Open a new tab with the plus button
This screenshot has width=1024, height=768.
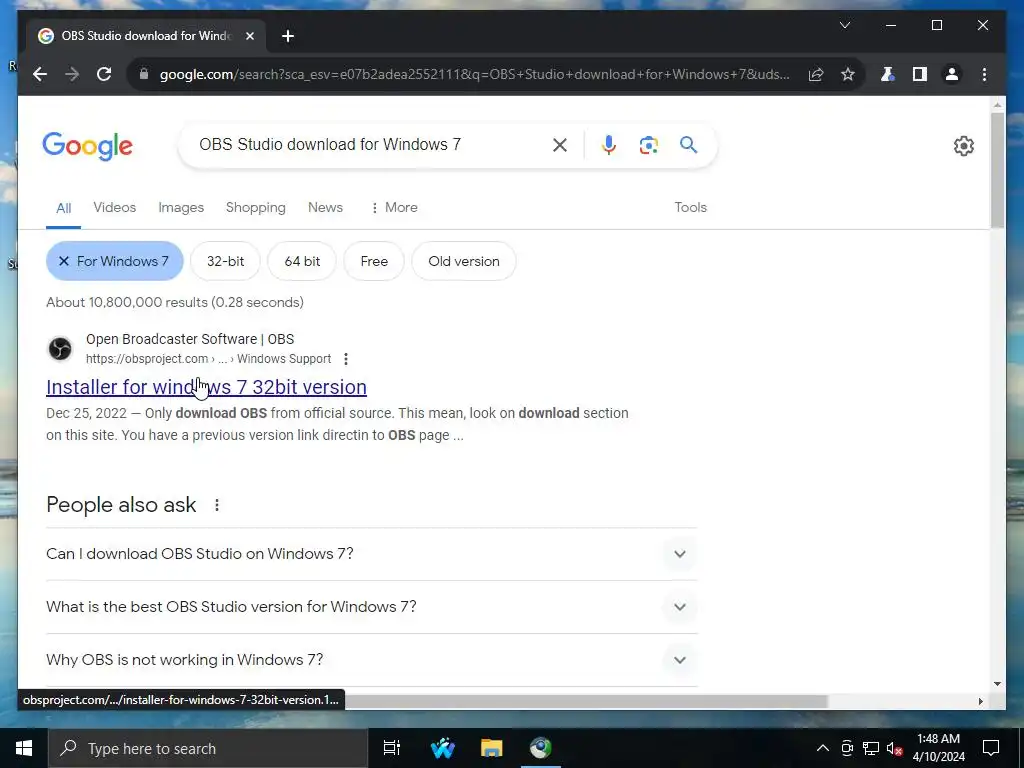[x=288, y=36]
